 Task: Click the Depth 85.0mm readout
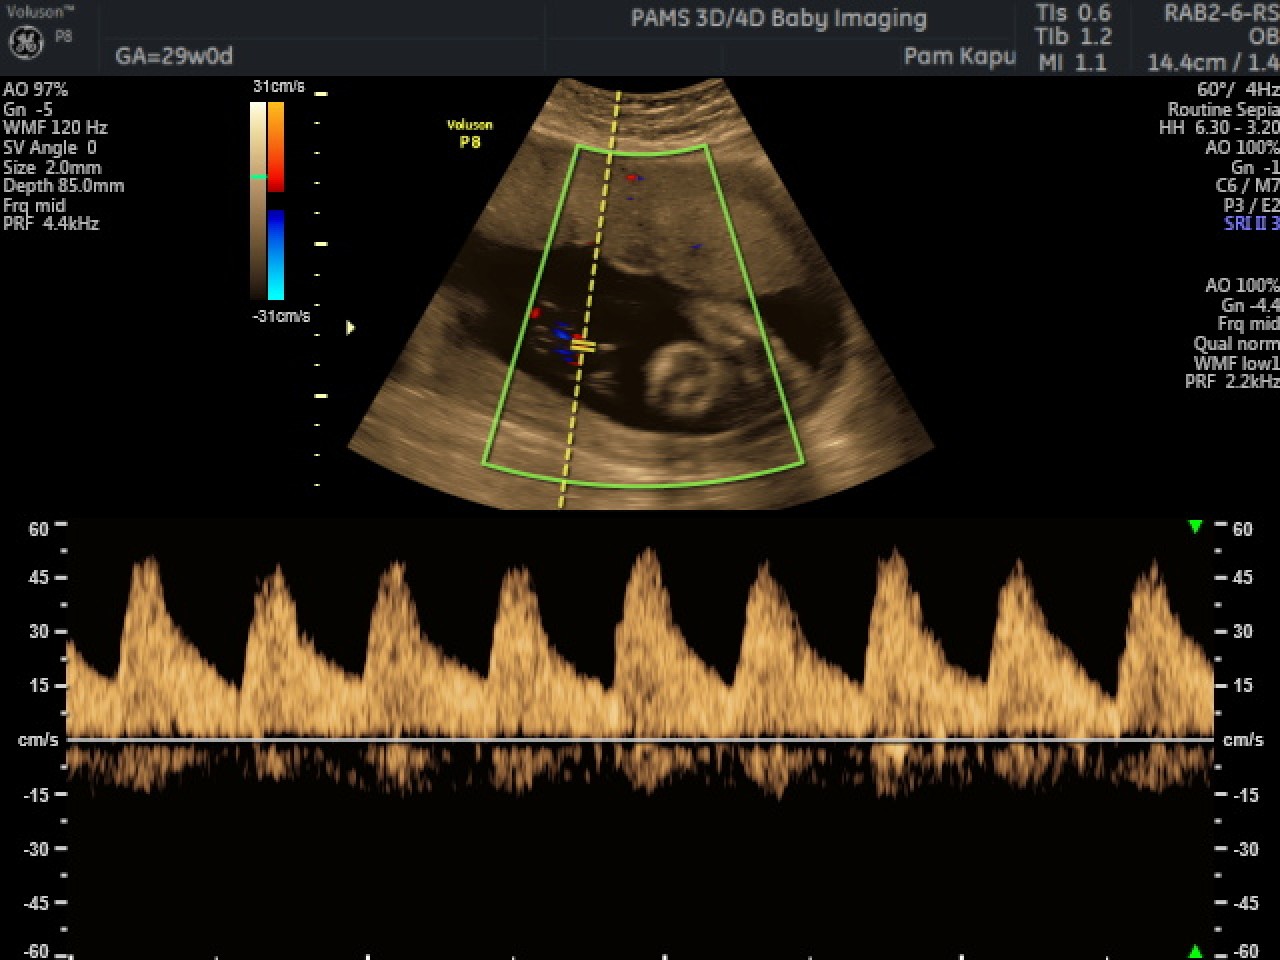pyautogui.click(x=65, y=186)
